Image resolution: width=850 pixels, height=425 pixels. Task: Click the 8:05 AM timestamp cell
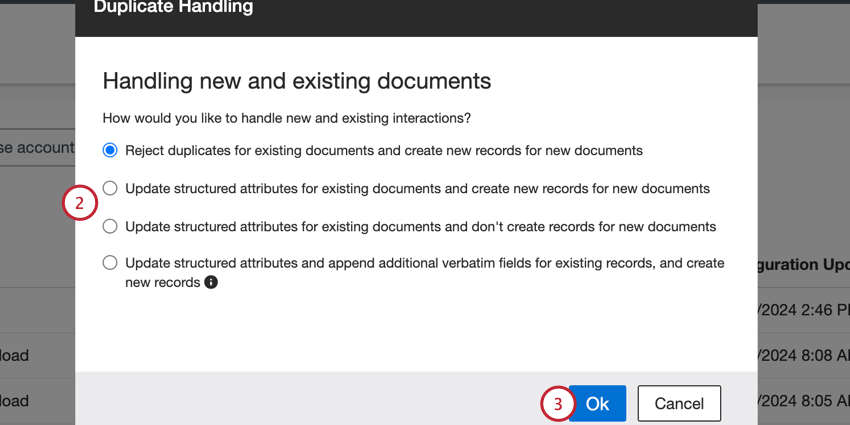[x=803, y=401]
